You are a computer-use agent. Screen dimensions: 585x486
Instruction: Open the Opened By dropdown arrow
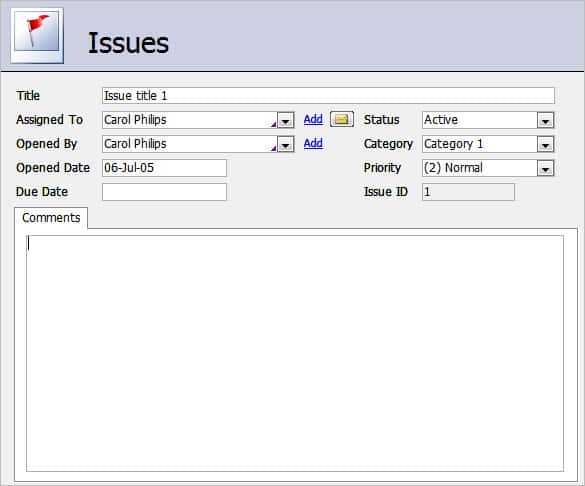pos(286,145)
